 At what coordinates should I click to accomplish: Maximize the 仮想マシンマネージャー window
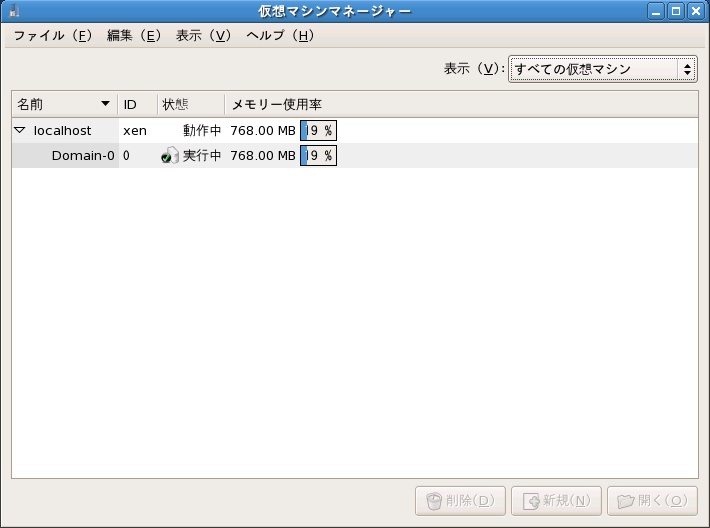(676, 11)
